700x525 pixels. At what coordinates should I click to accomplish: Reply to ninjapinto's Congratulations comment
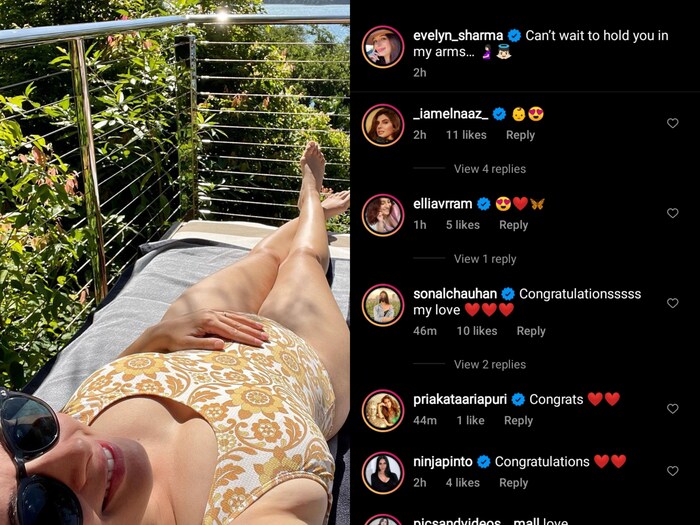[x=513, y=483]
